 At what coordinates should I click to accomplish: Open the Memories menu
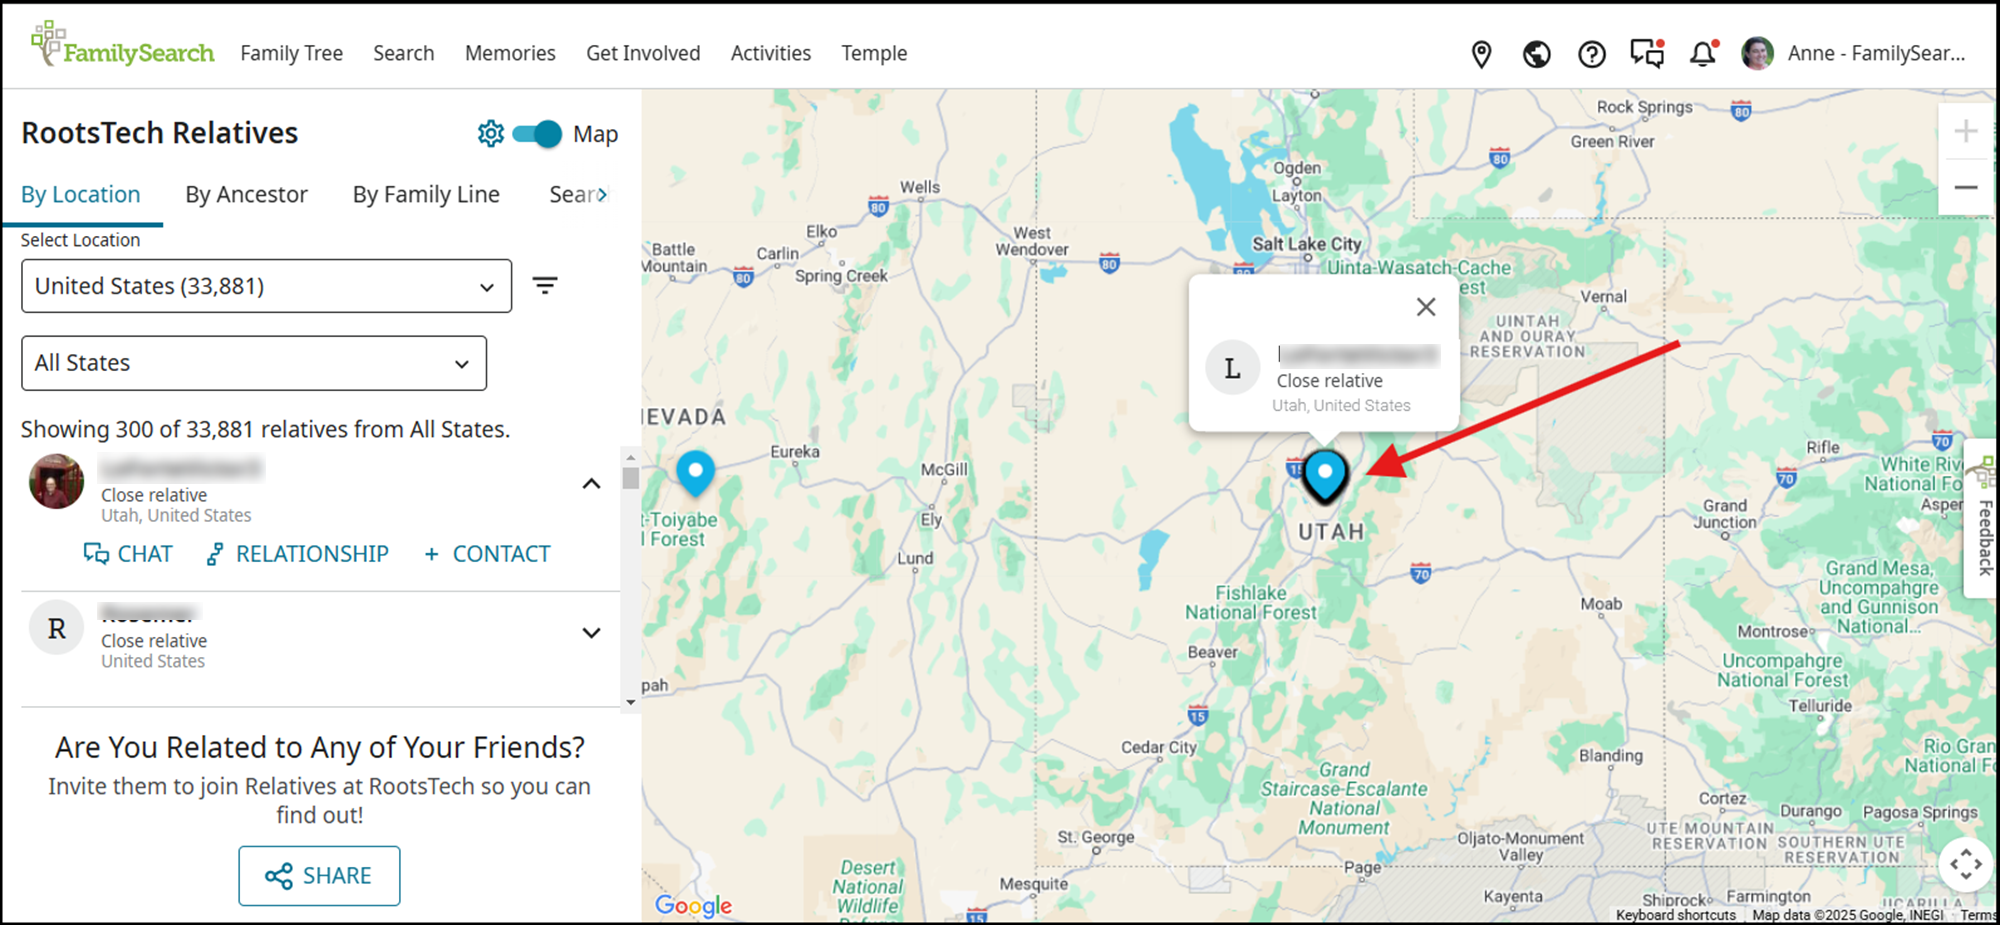(x=510, y=53)
